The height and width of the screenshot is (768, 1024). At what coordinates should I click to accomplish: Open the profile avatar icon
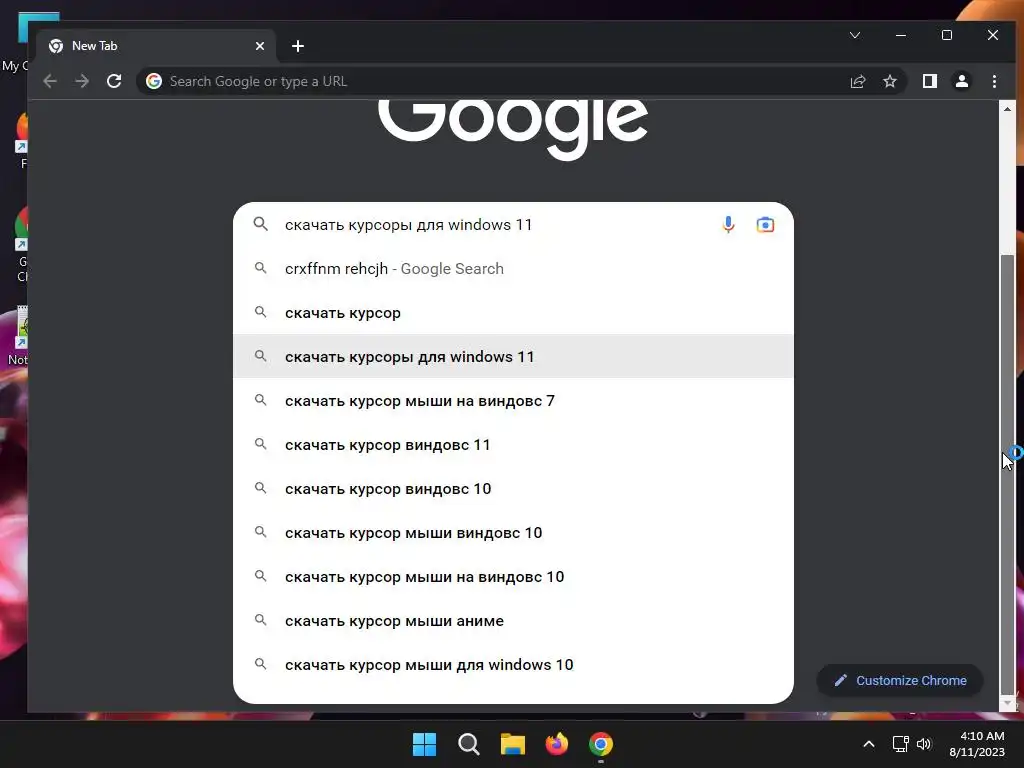(x=962, y=81)
